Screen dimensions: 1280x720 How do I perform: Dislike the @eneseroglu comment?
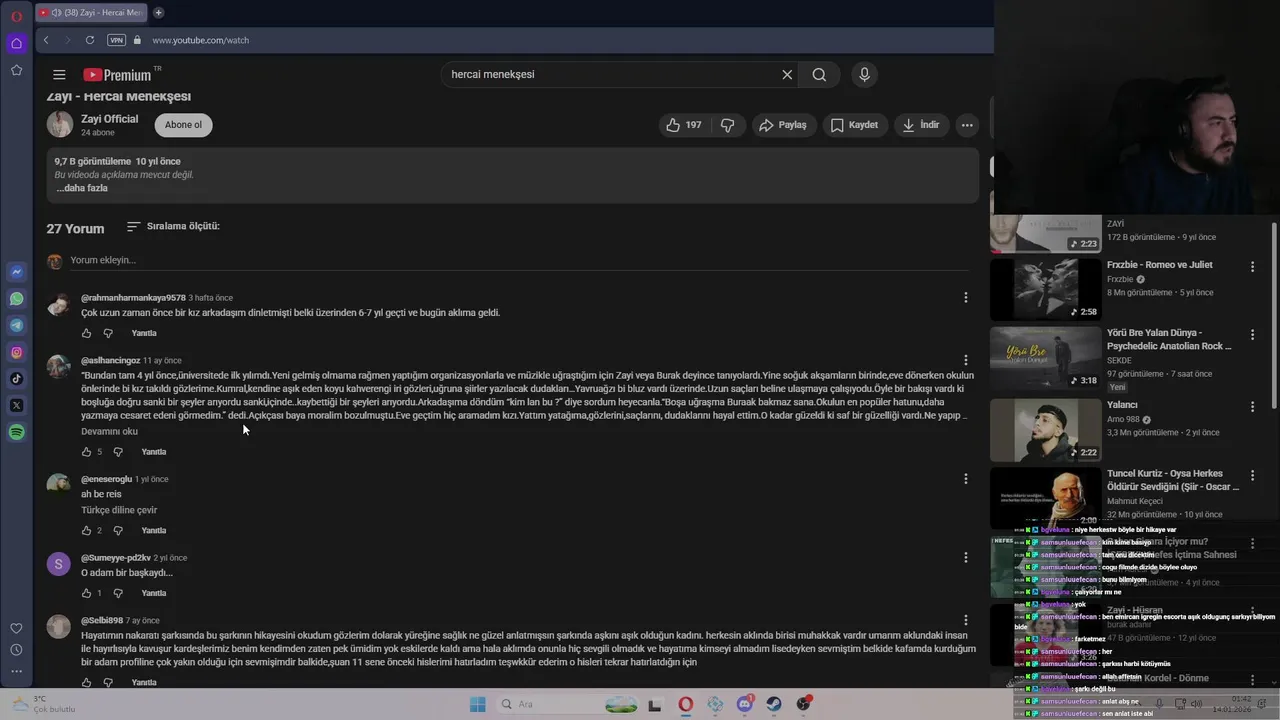pos(118,530)
